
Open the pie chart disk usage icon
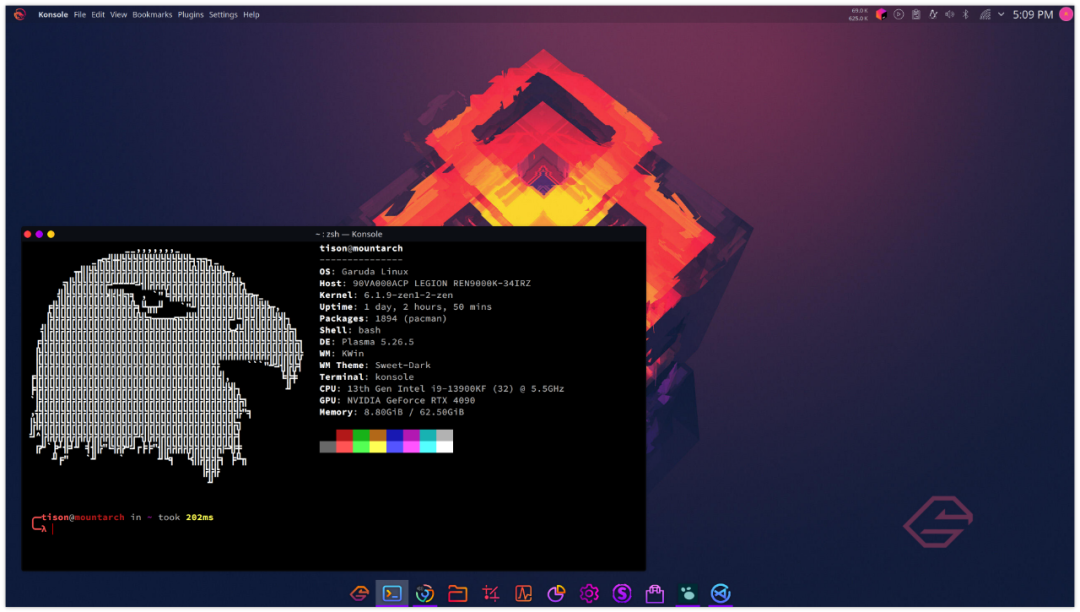tap(556, 593)
